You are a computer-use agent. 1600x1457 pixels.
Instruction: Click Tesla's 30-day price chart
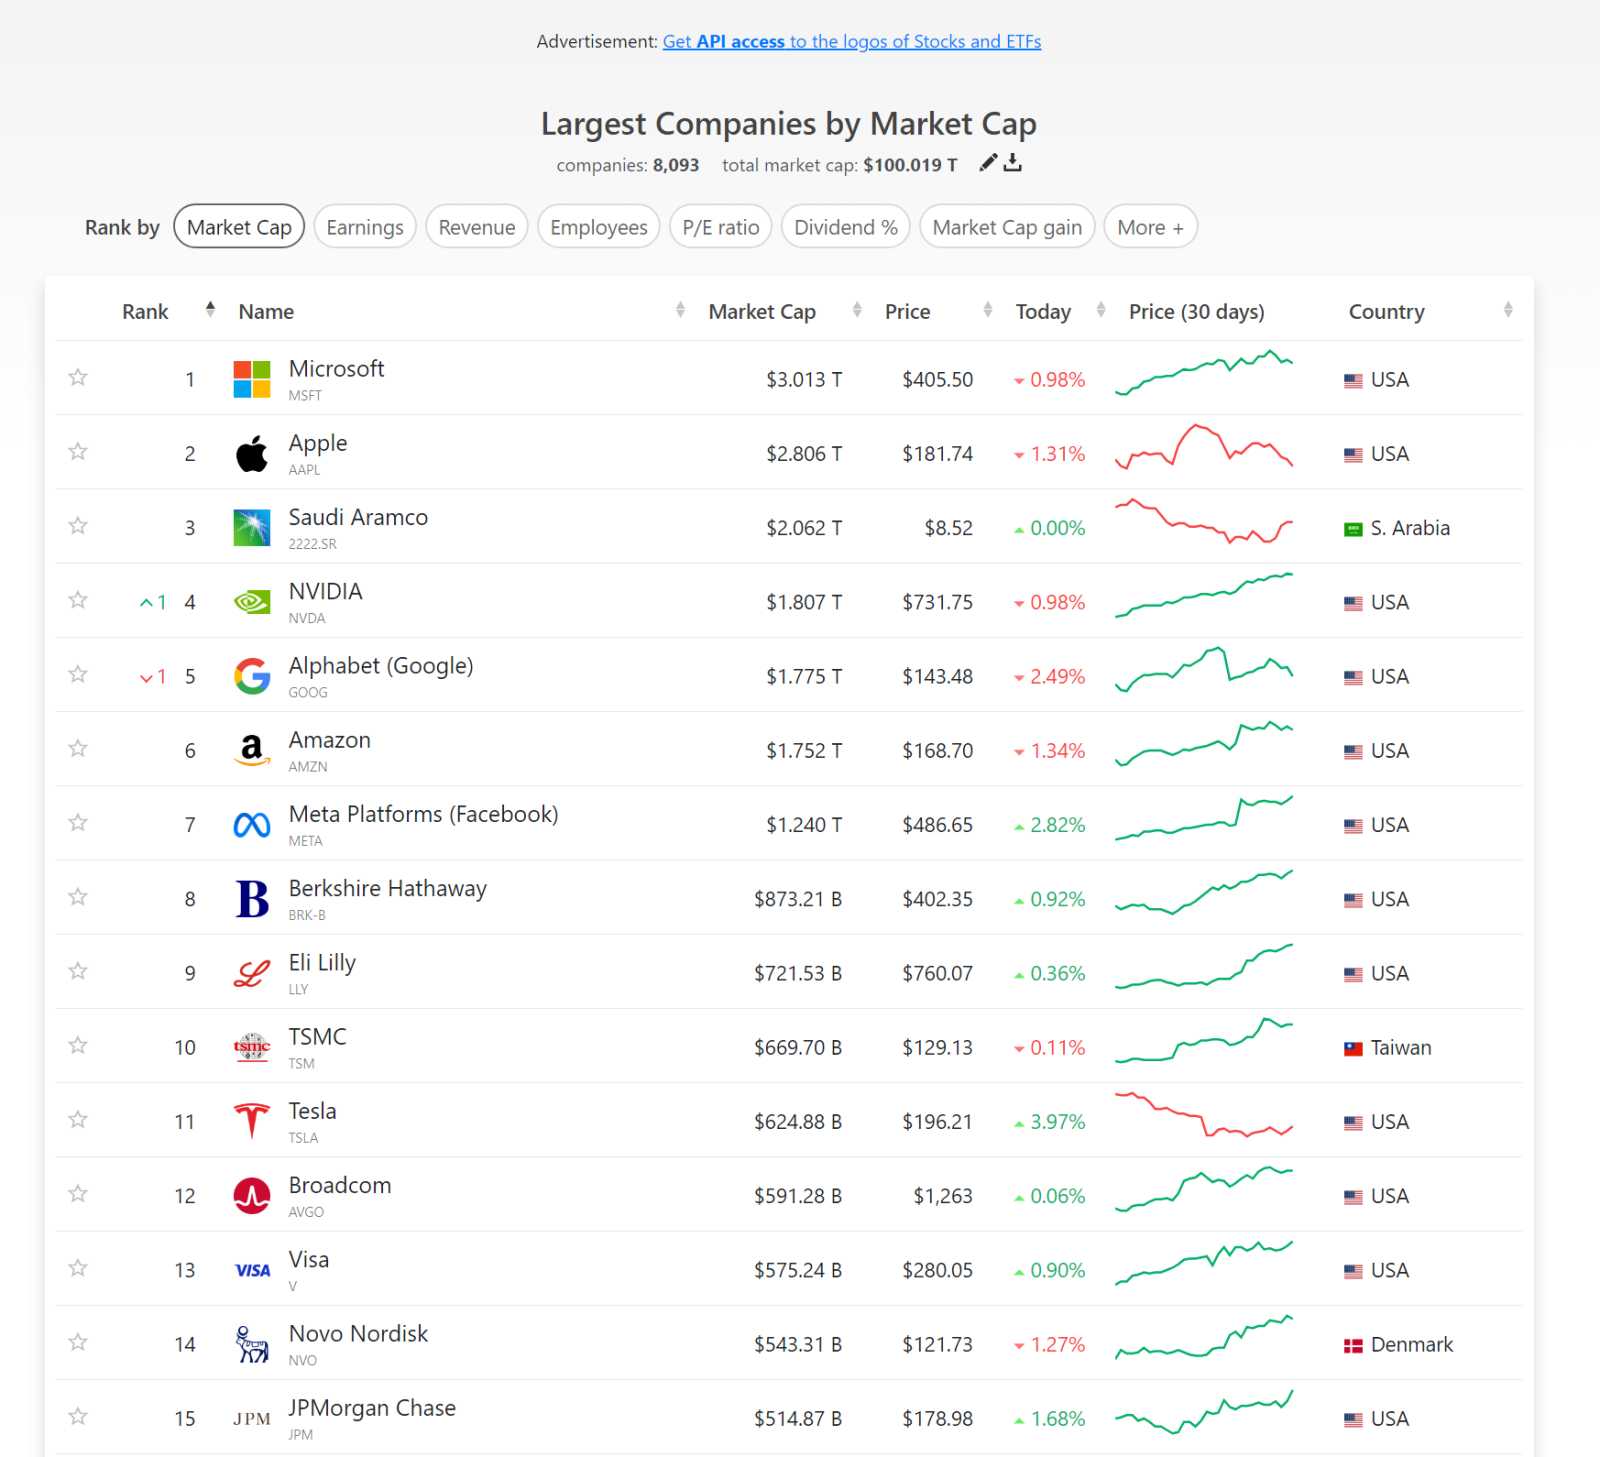coord(1204,1115)
